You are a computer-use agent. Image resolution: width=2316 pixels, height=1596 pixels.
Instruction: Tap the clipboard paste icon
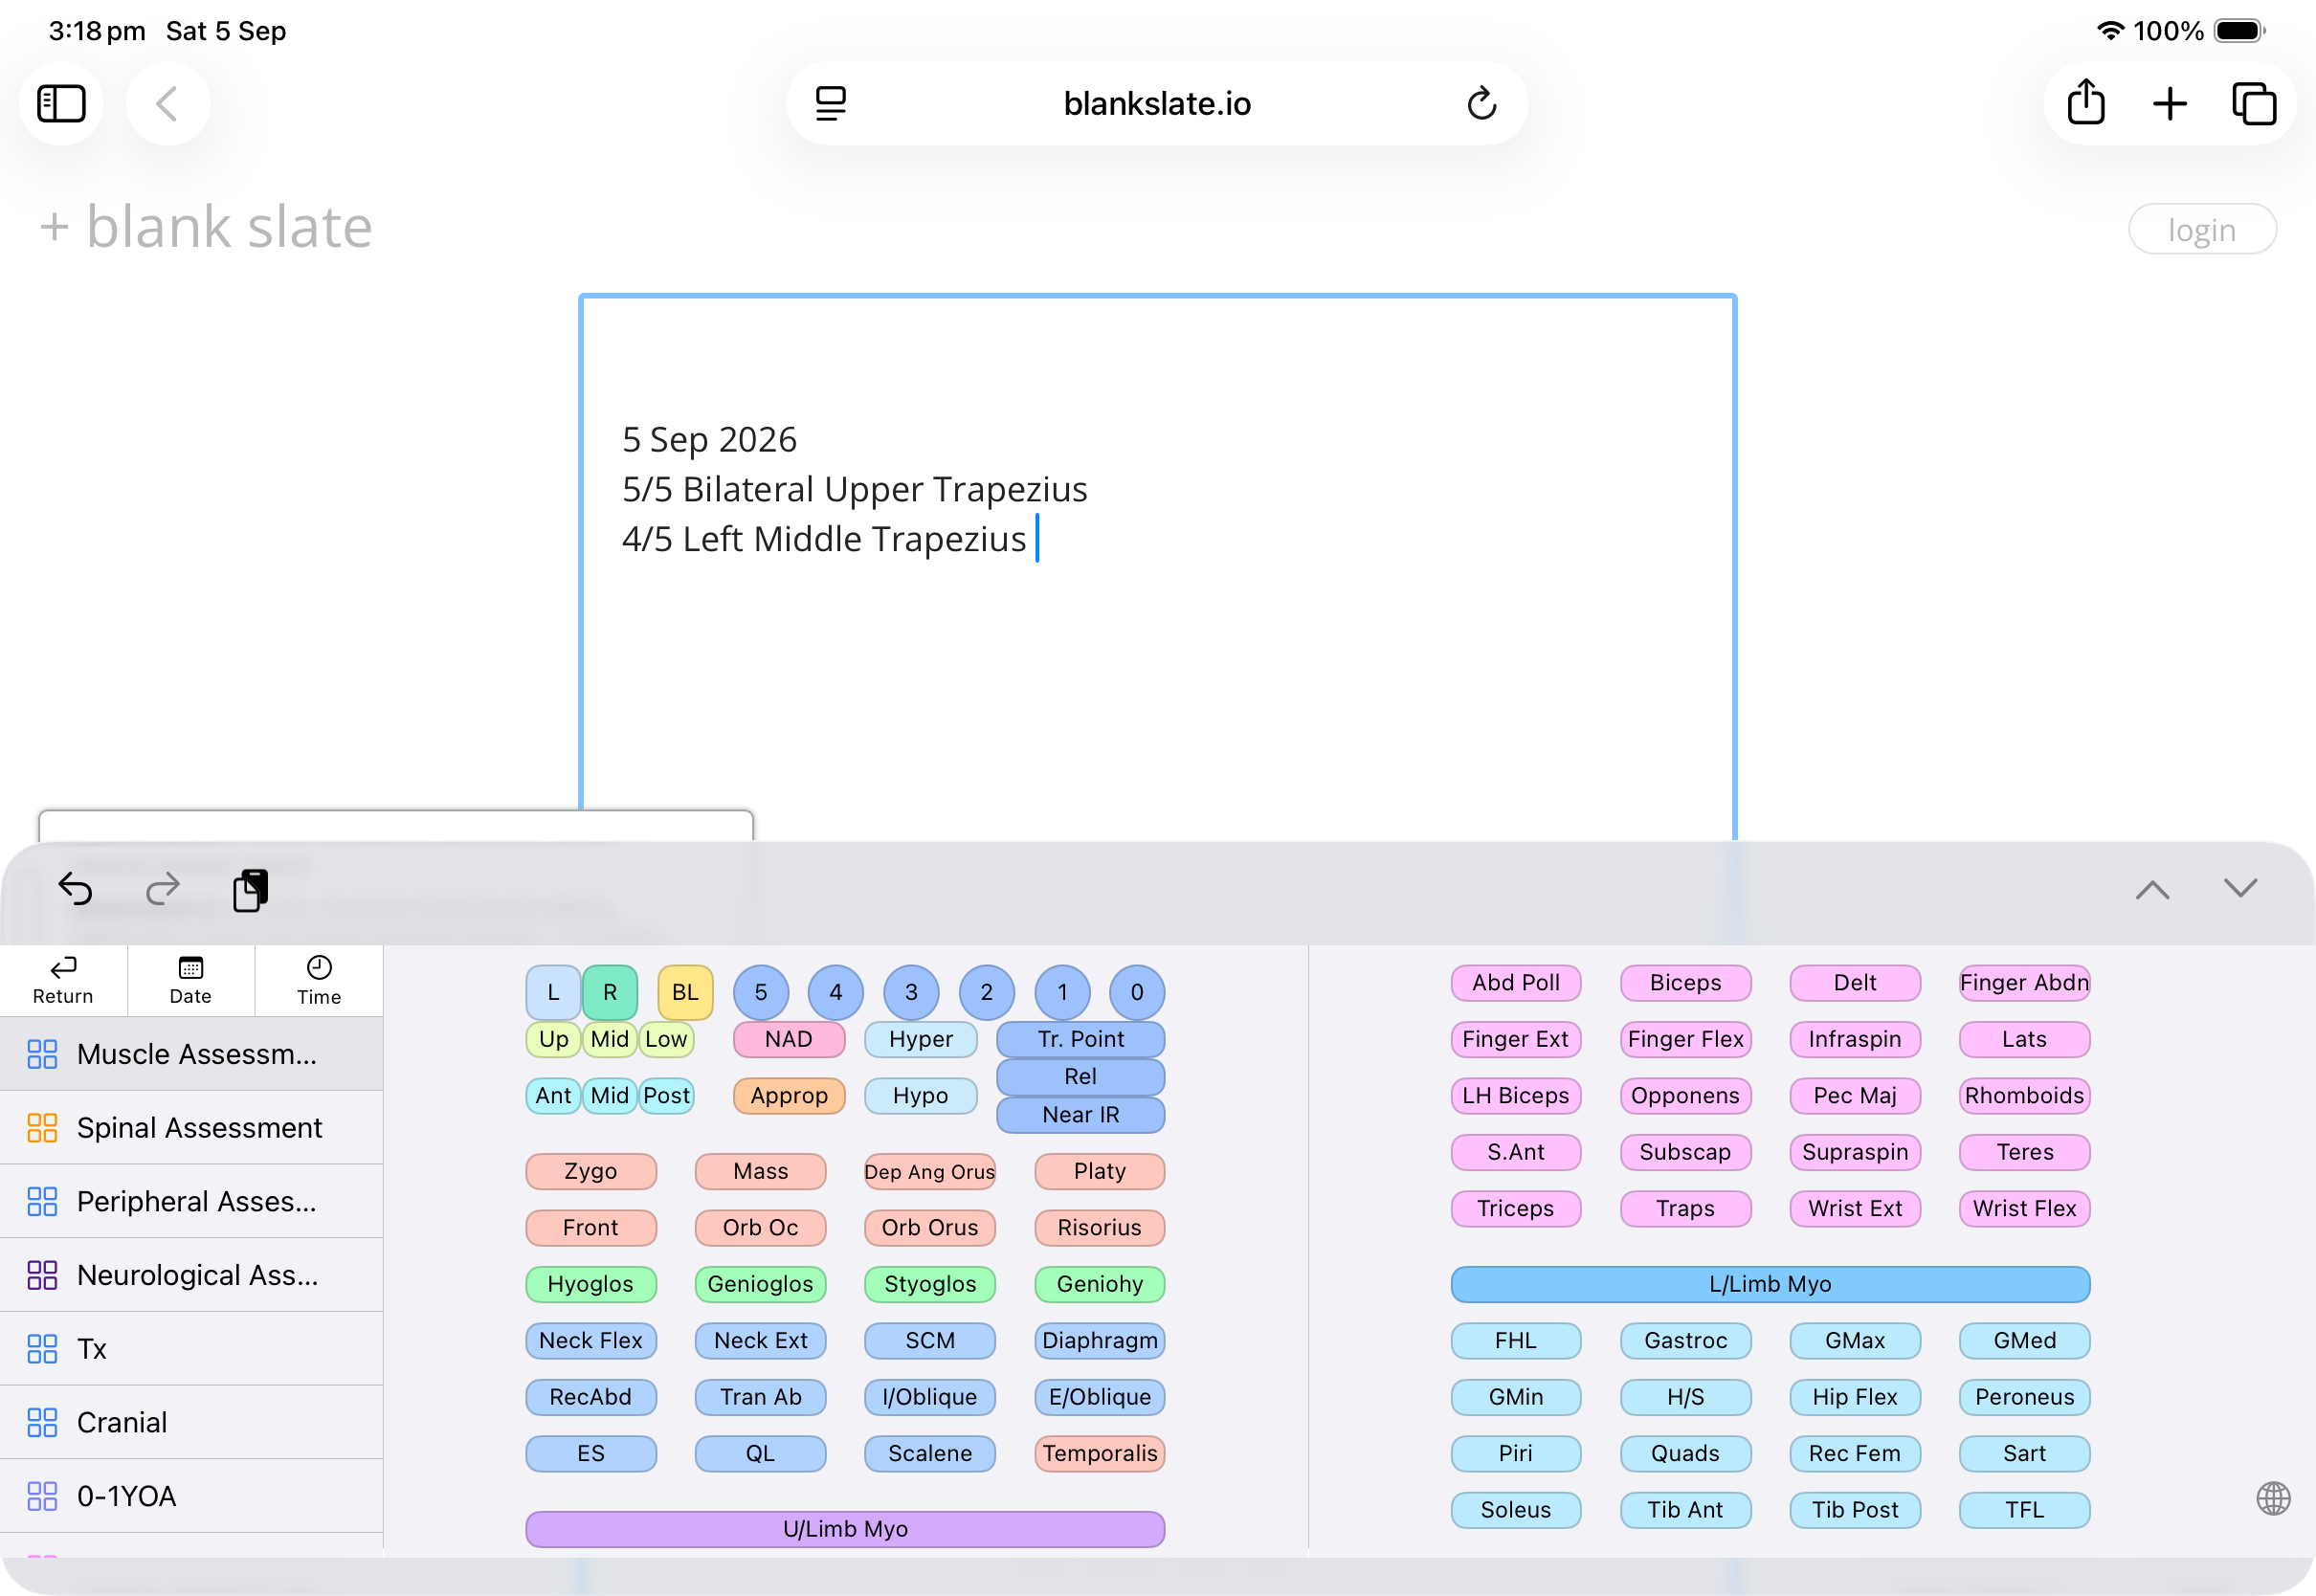tap(250, 890)
